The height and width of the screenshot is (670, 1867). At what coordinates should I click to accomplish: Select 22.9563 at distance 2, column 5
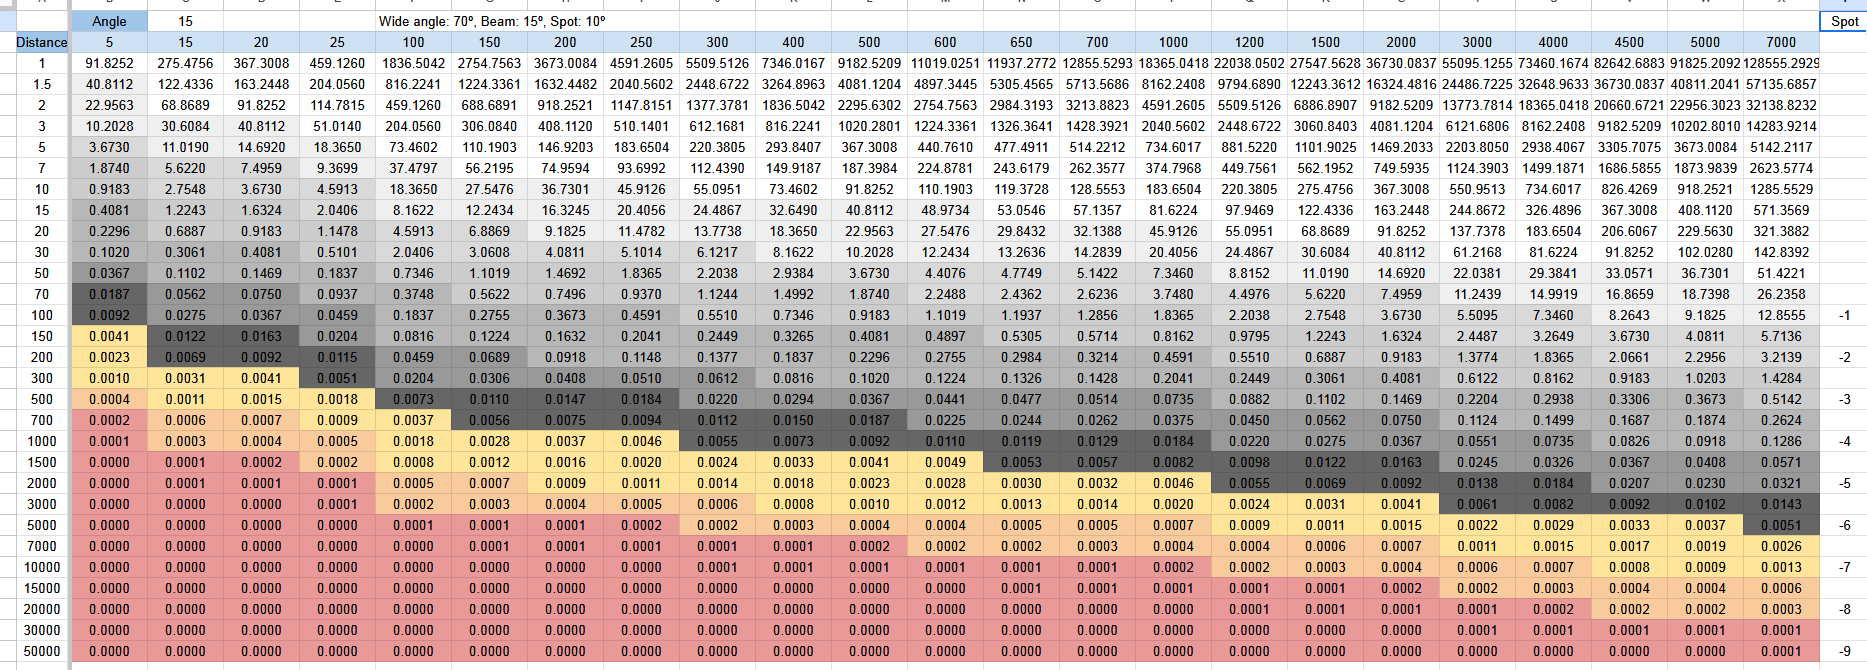(x=109, y=105)
